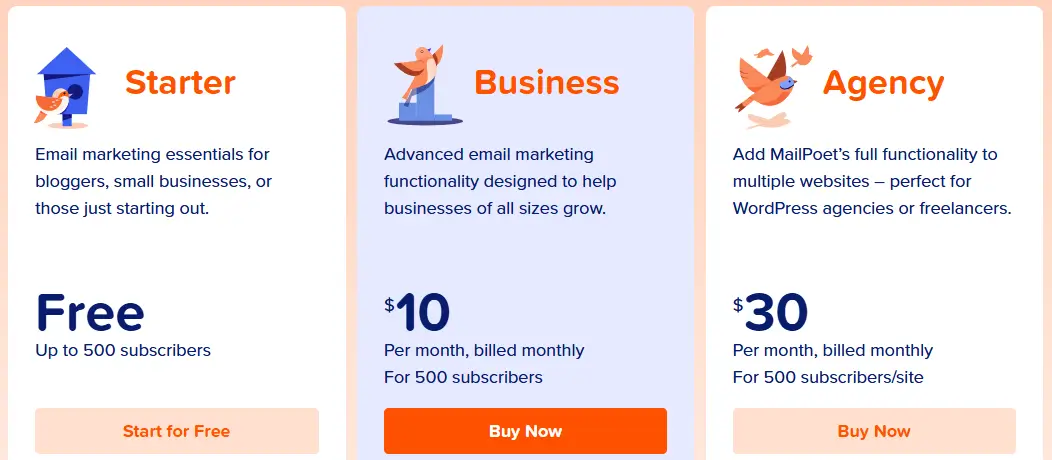Click Buy Now in the Business plan

point(525,431)
